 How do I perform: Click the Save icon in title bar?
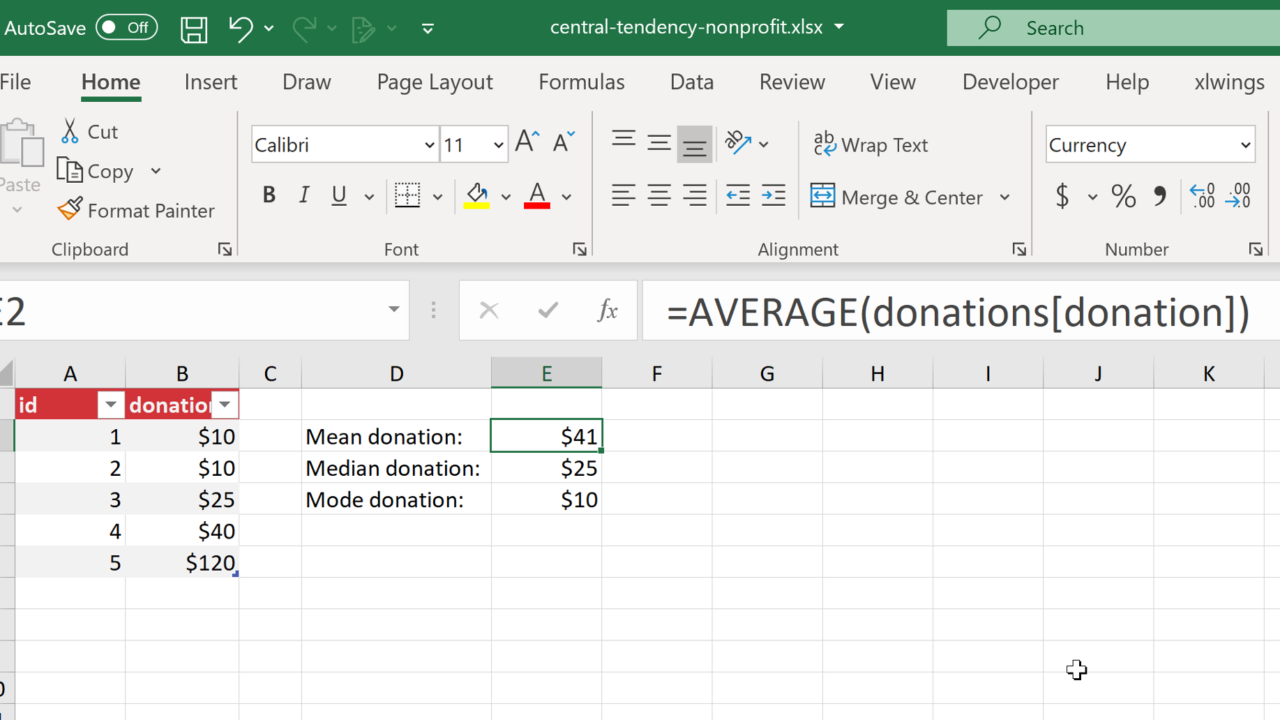click(194, 28)
